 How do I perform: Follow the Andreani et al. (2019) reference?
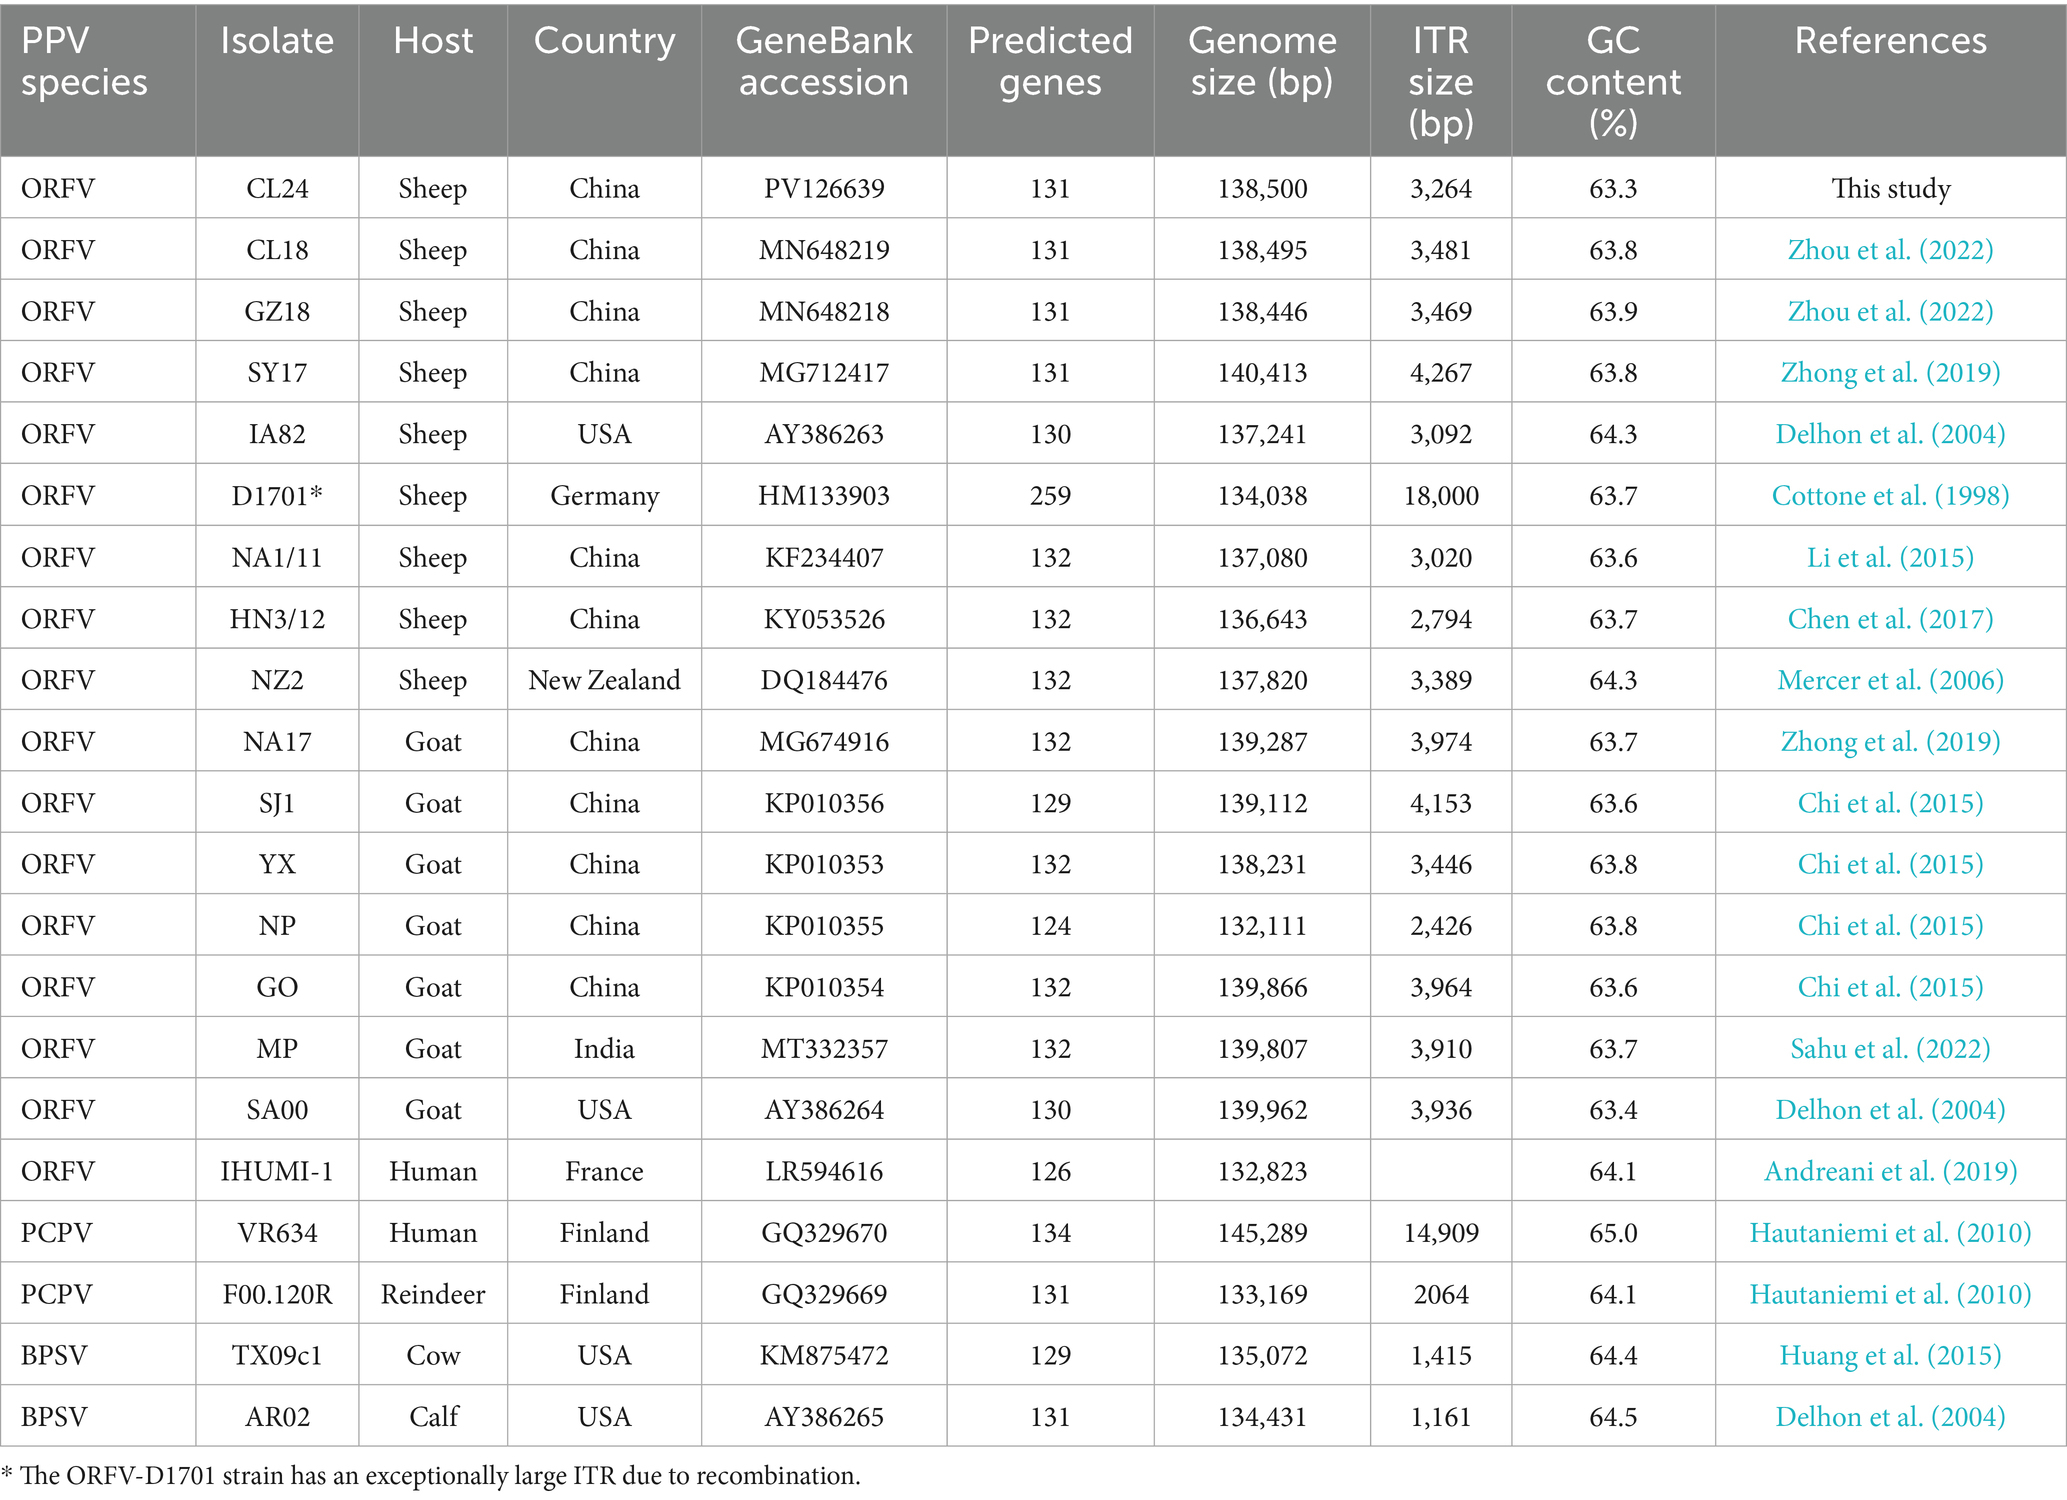pyautogui.click(x=1889, y=1171)
